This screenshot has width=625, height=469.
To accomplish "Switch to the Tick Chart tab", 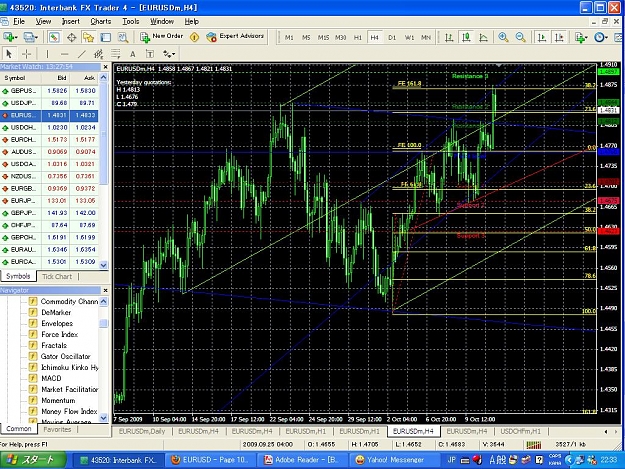I will point(57,277).
